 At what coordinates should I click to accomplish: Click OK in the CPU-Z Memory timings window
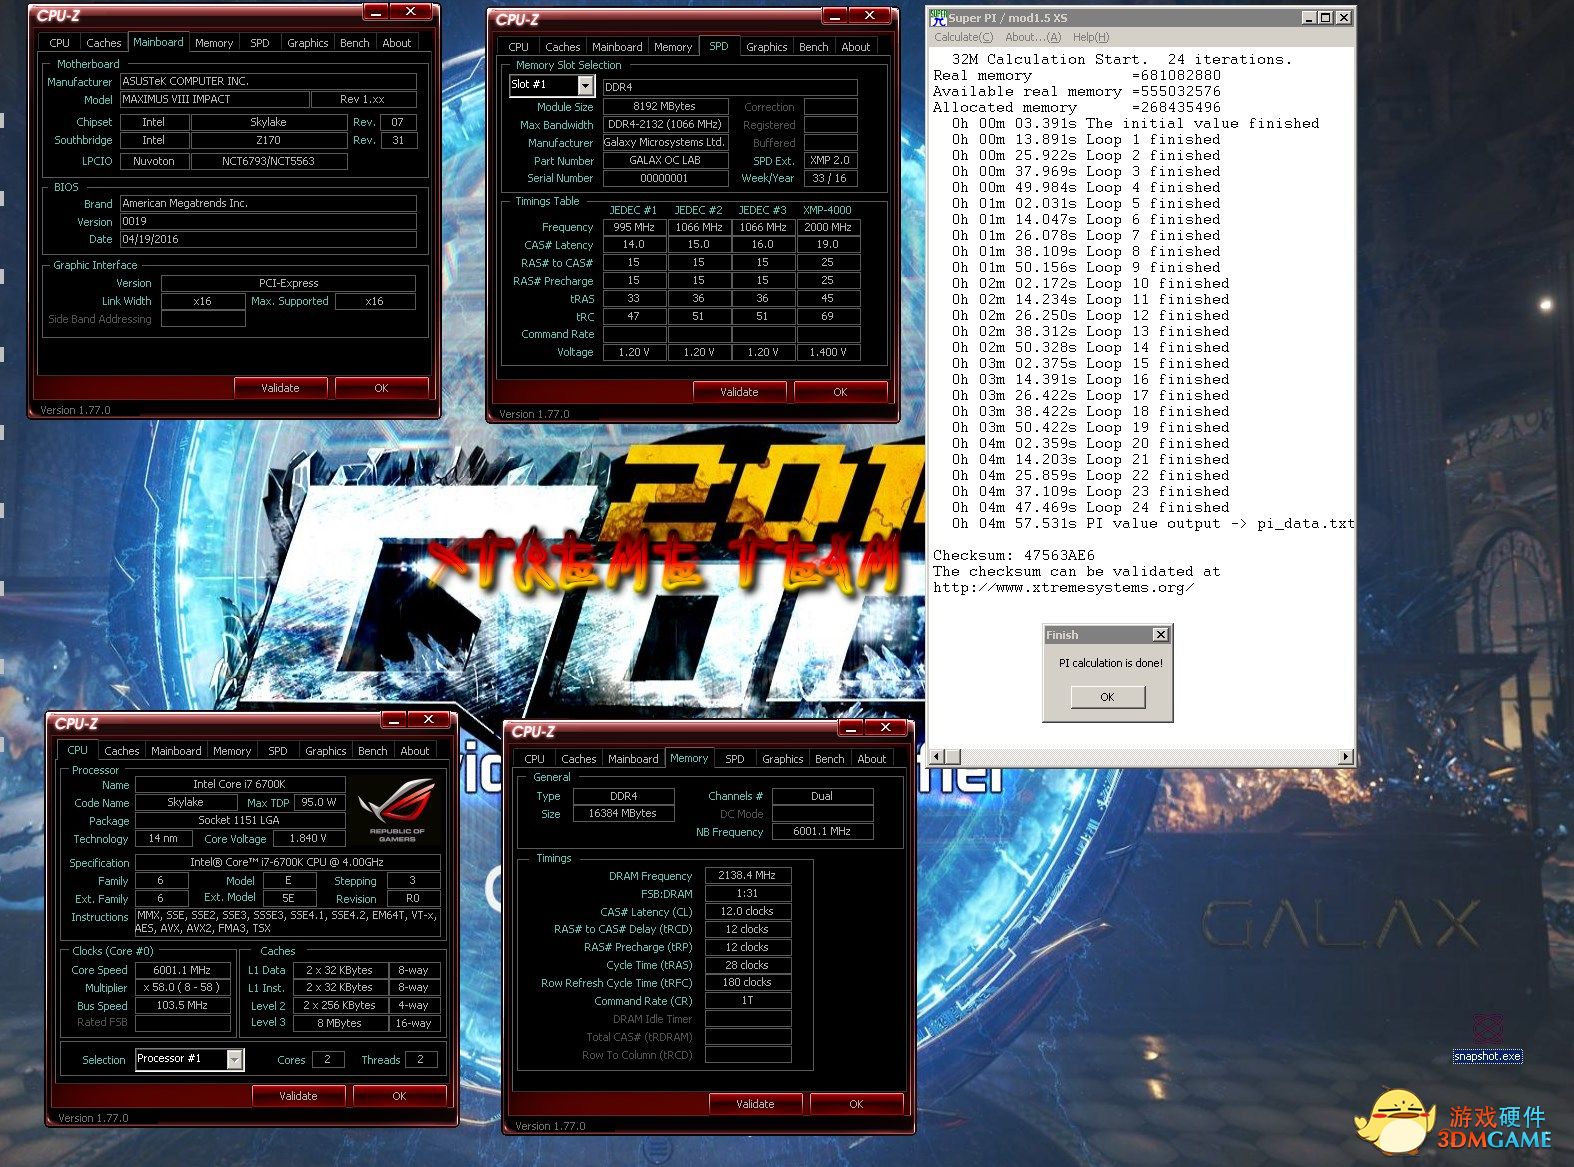click(x=856, y=1104)
